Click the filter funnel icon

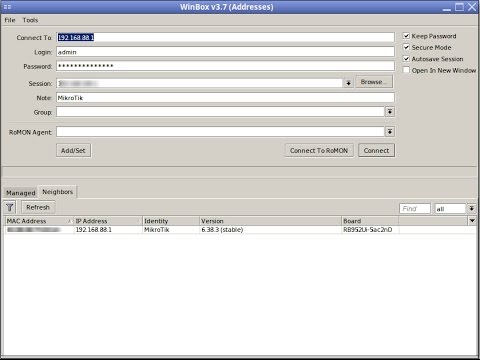click(x=10, y=207)
